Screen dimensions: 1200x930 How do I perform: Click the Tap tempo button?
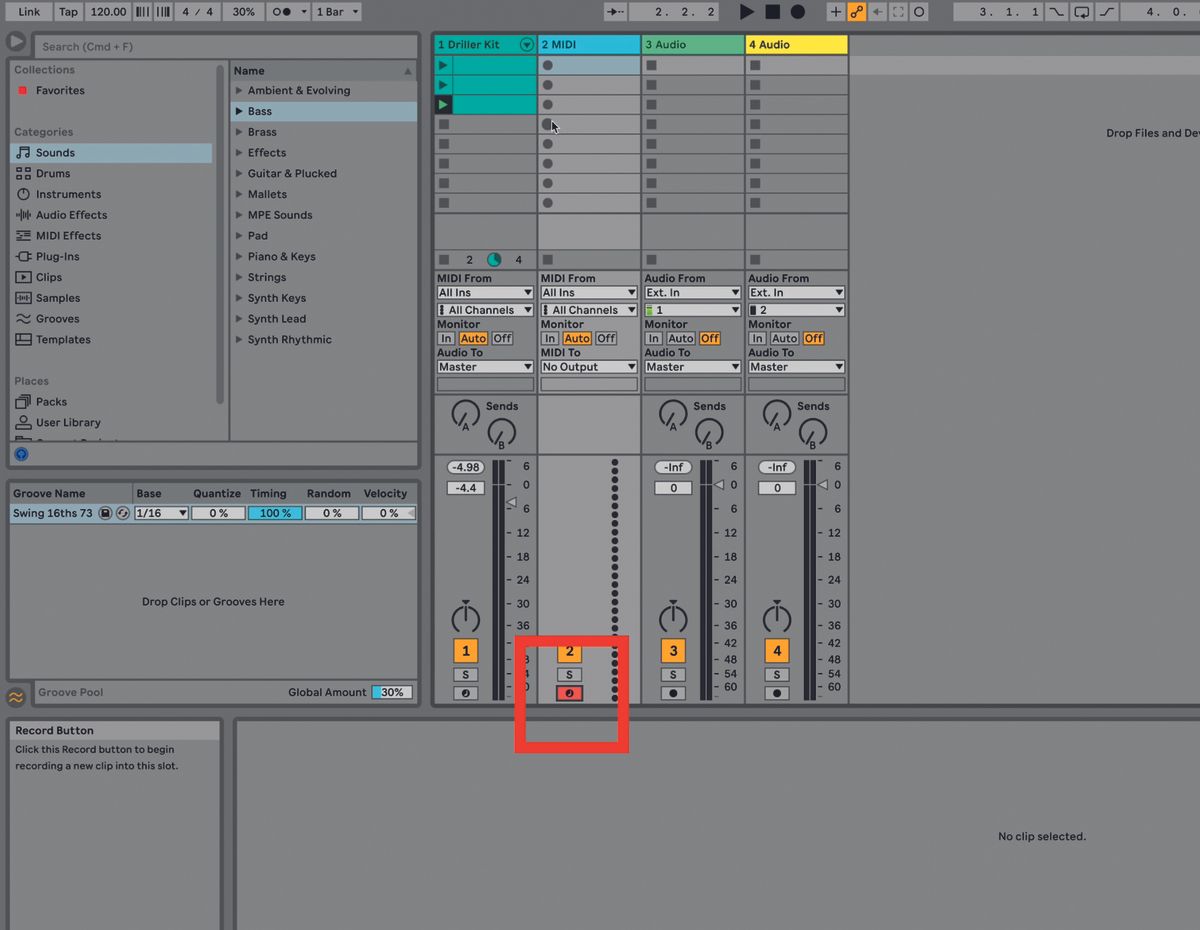pyautogui.click(x=68, y=12)
